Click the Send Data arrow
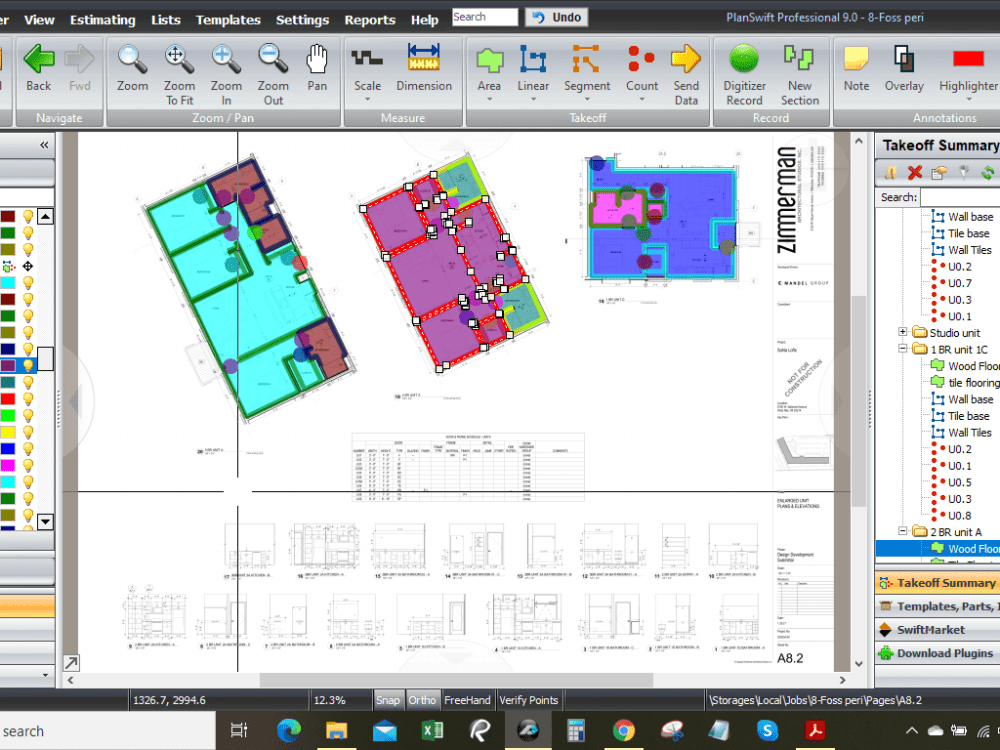1000x750 pixels. tap(686, 75)
